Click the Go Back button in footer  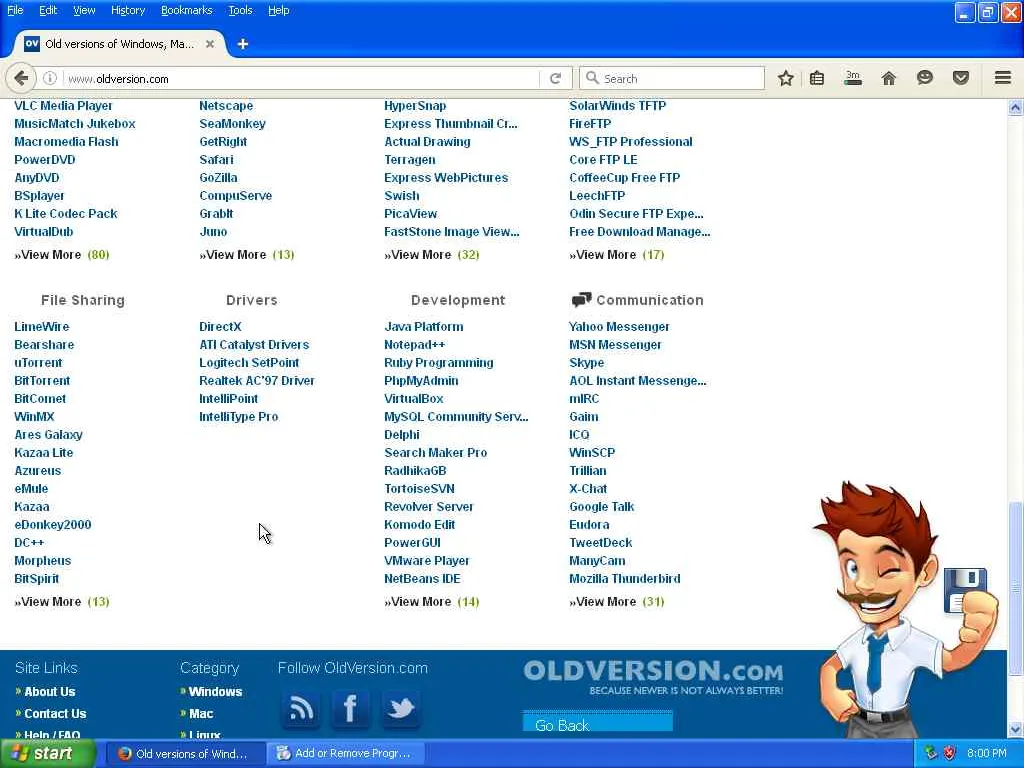[598, 724]
